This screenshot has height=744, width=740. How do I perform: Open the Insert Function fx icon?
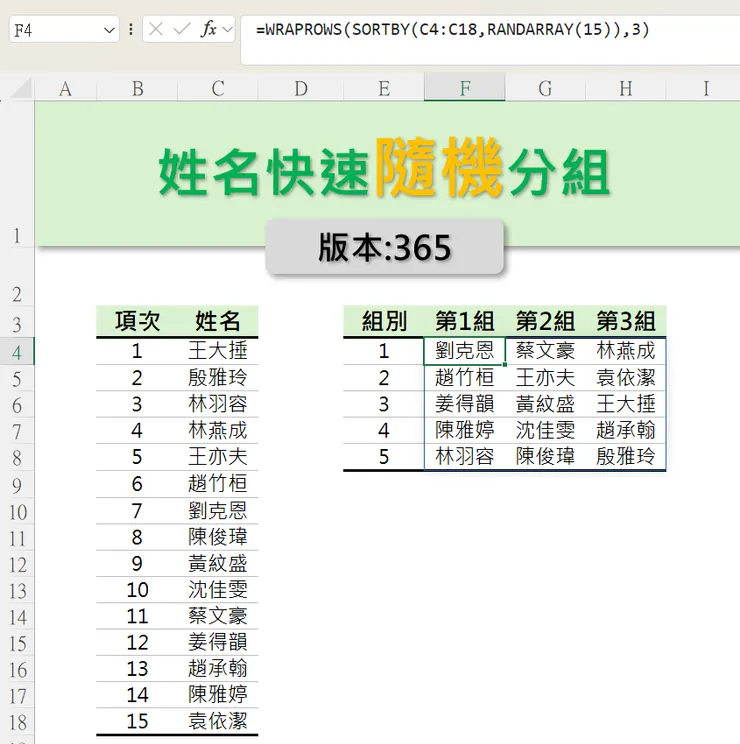tap(209, 29)
